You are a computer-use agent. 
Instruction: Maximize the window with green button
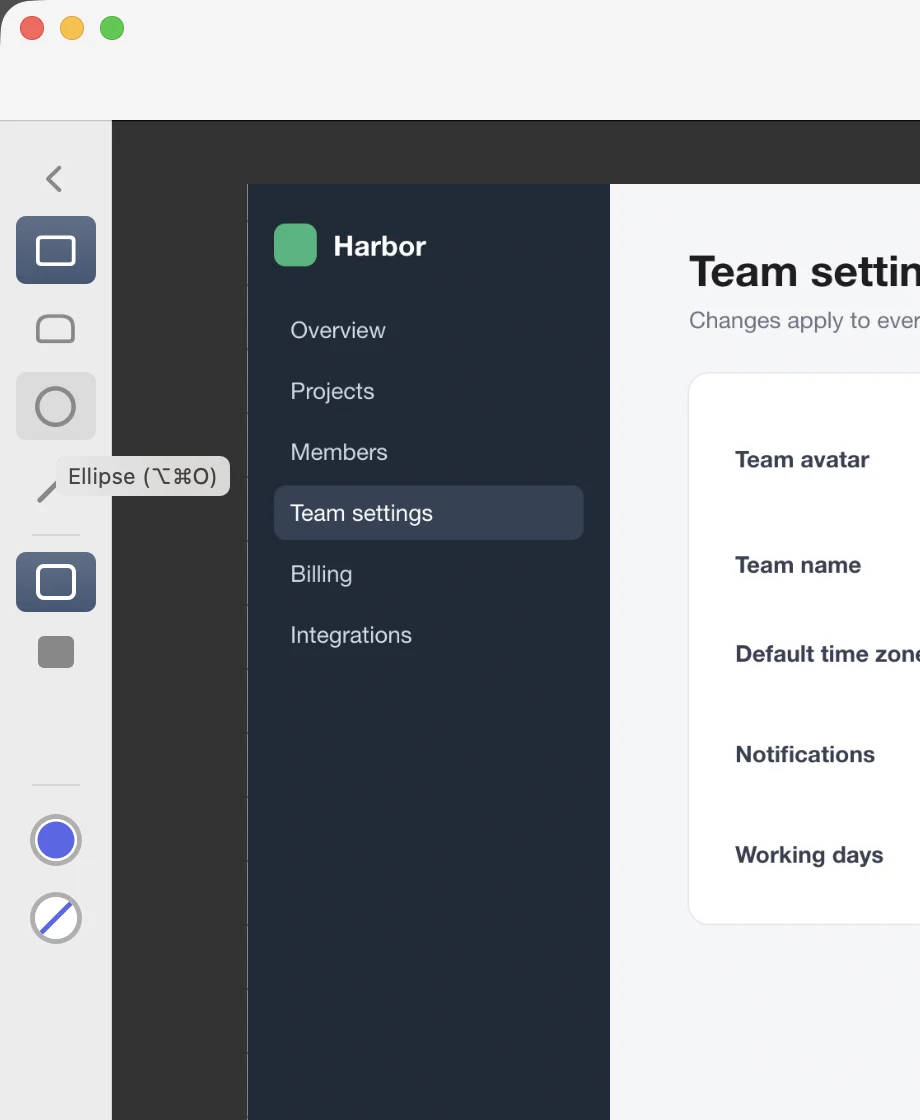(x=112, y=29)
